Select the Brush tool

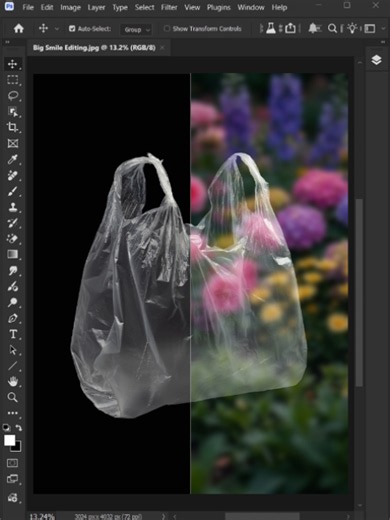click(13, 191)
